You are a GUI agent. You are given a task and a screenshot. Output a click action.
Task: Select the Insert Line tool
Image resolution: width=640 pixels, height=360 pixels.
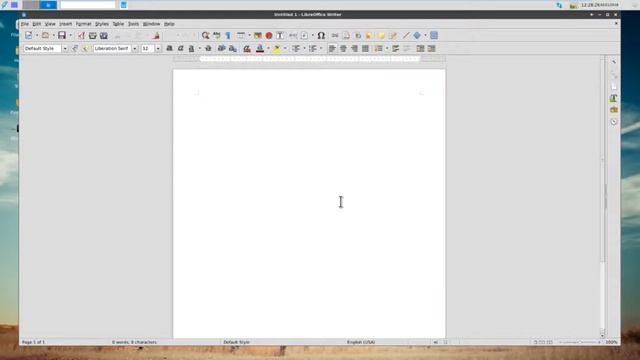(406, 36)
